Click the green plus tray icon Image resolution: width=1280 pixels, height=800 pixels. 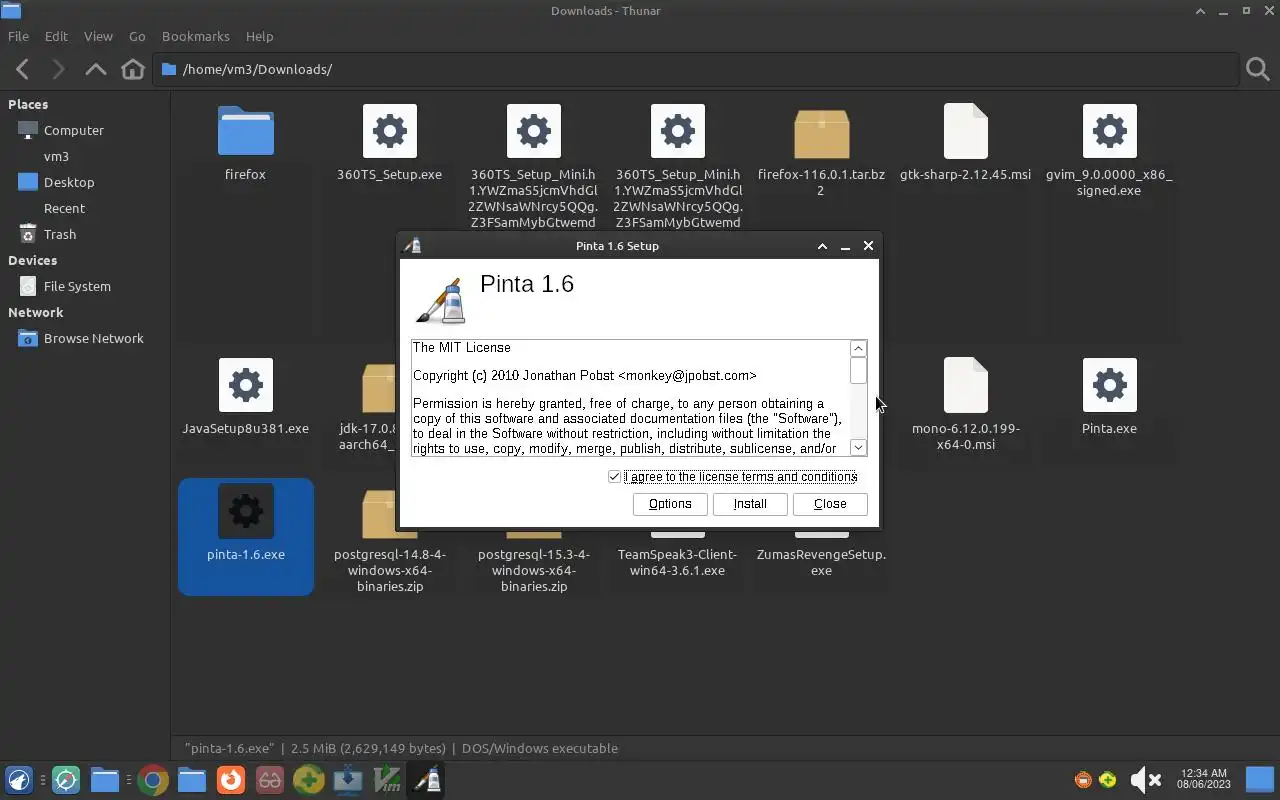1108,780
